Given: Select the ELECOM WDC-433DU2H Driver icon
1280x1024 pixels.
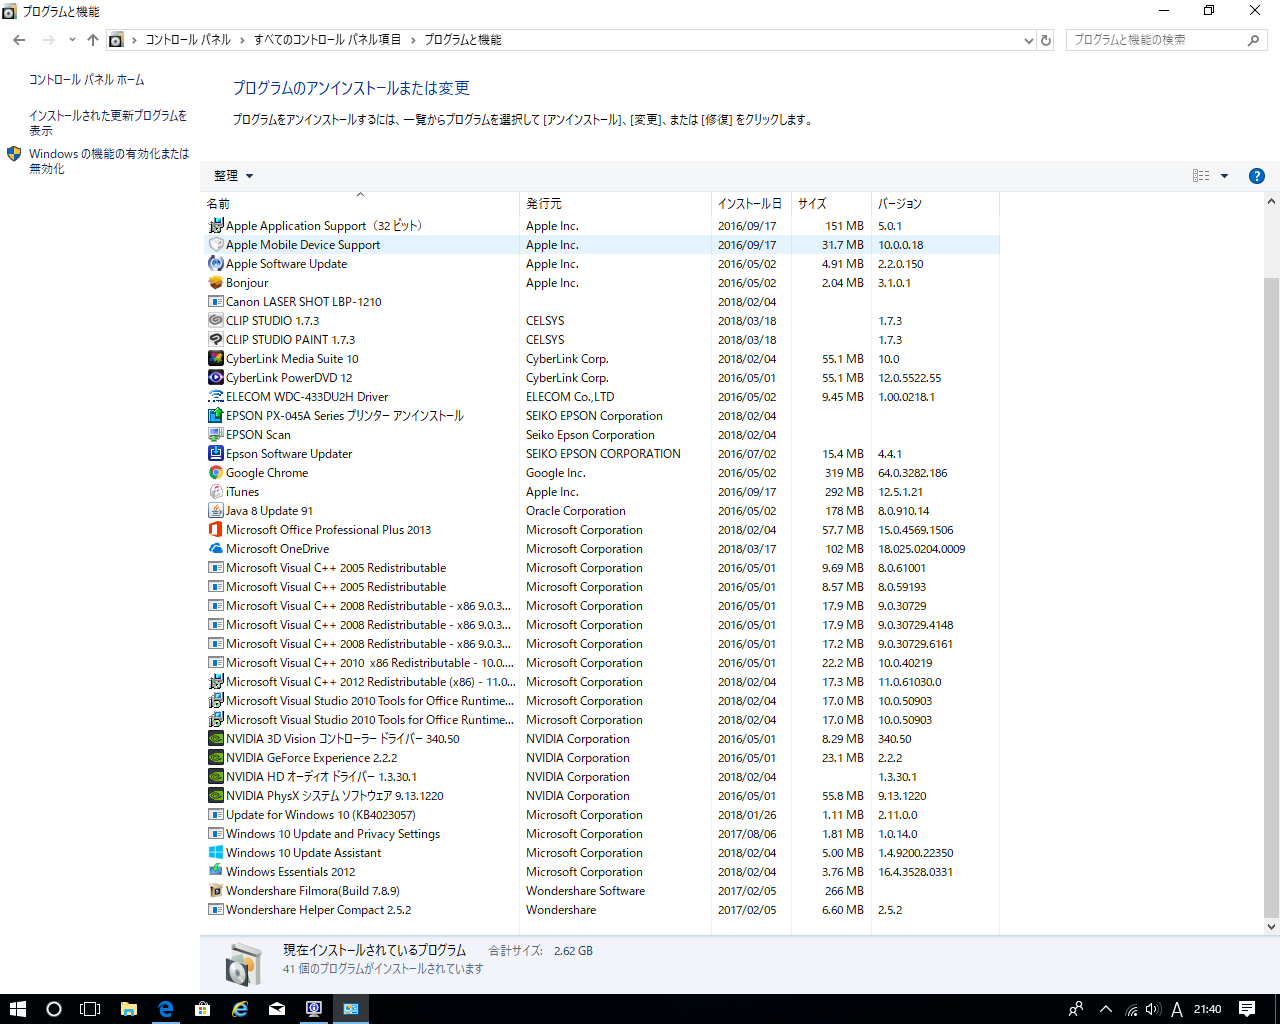Looking at the screenshot, I should [x=216, y=397].
